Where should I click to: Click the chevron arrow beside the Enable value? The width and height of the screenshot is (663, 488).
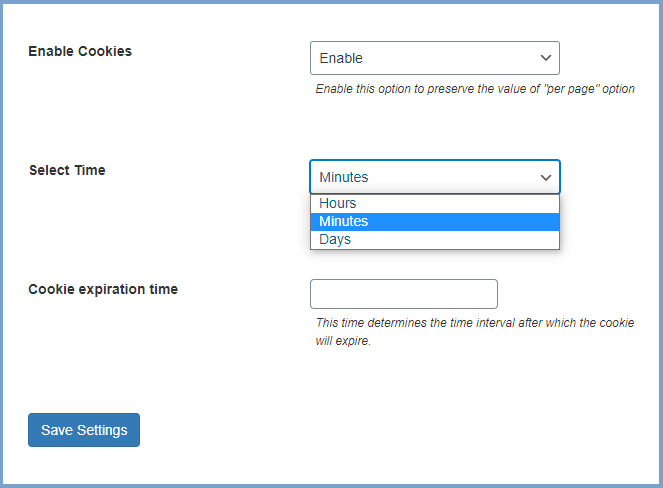pyautogui.click(x=546, y=58)
